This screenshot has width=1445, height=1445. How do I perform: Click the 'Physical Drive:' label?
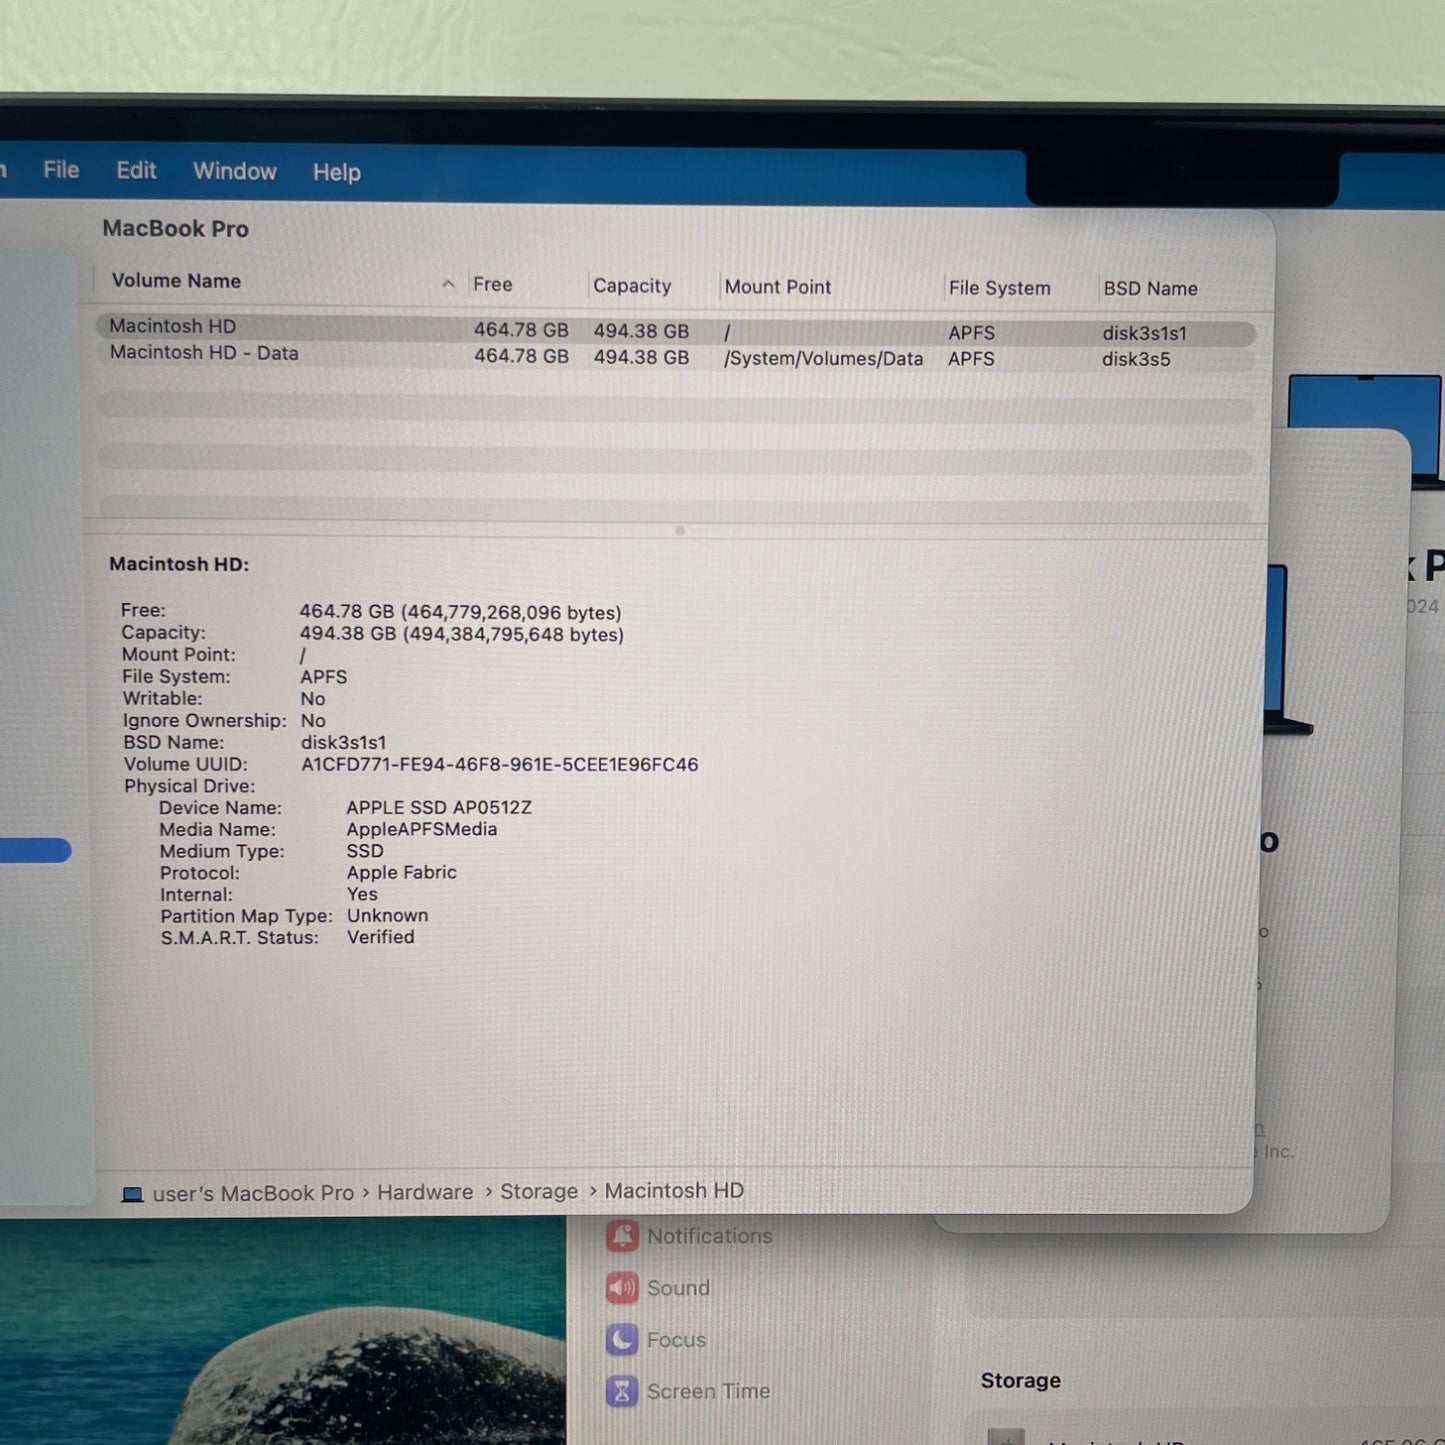189,786
